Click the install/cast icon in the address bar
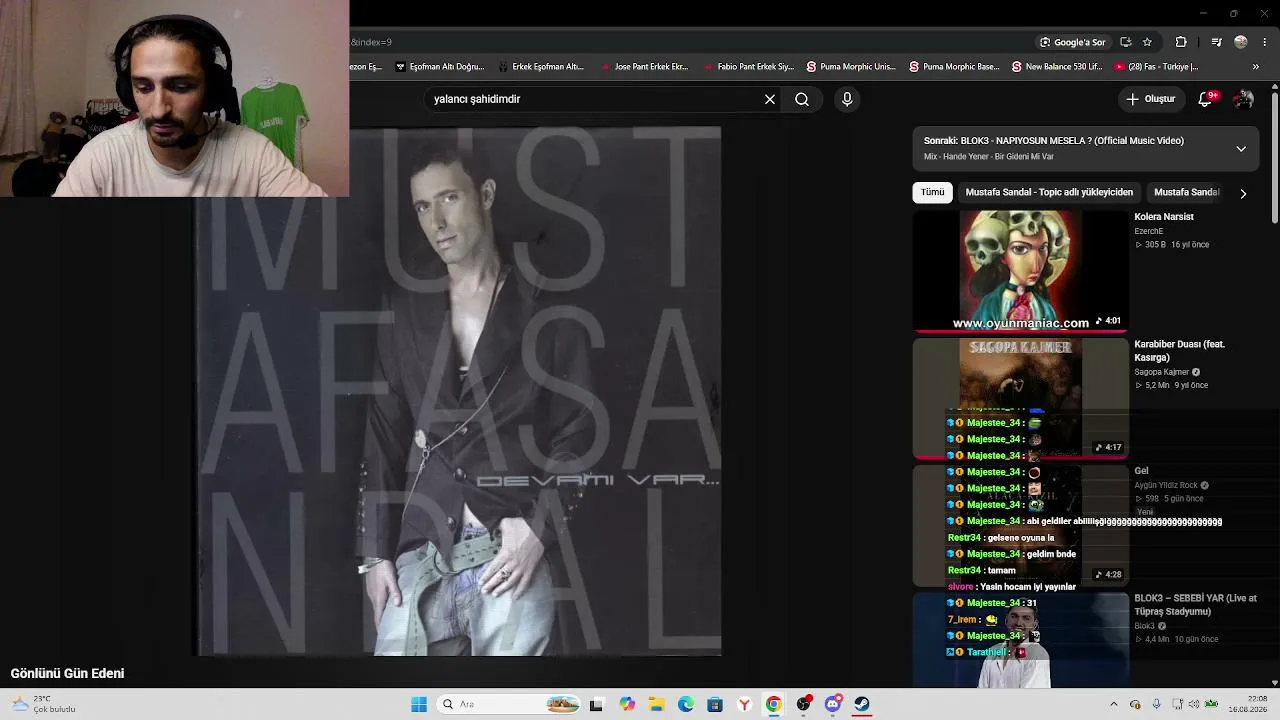 (x=1126, y=42)
